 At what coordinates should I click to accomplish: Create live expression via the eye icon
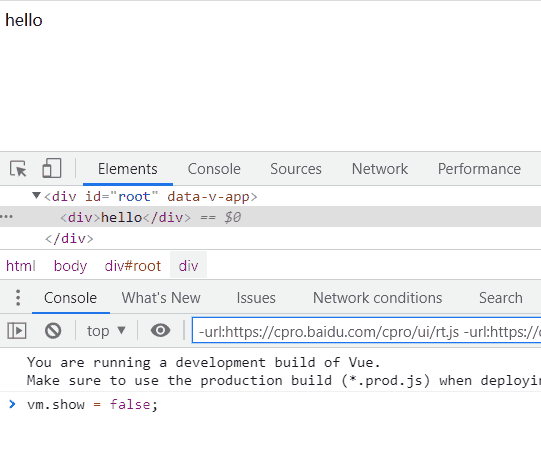click(160, 330)
